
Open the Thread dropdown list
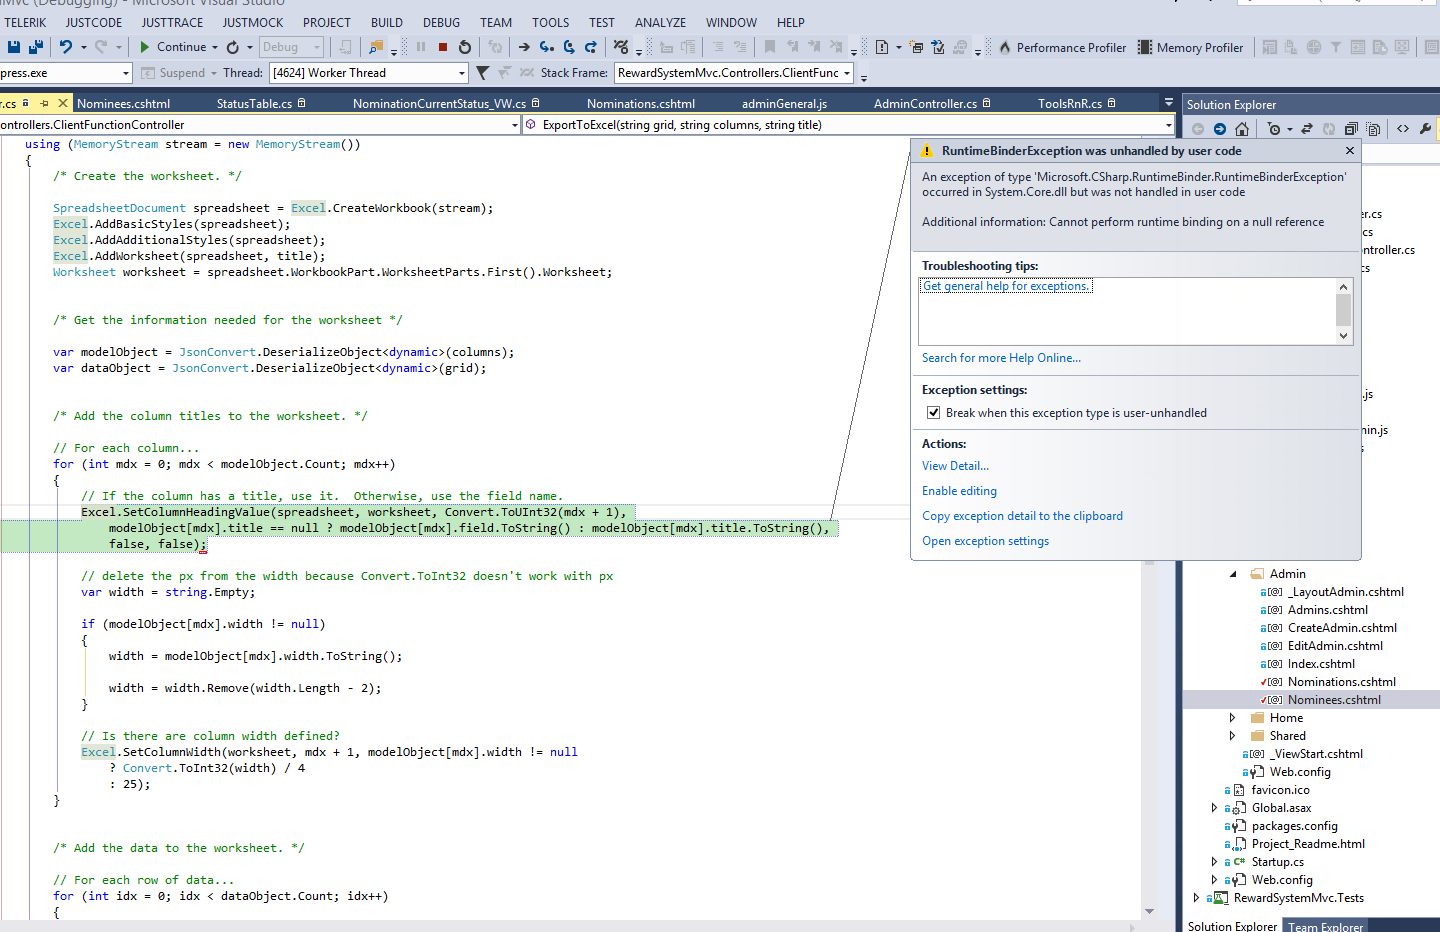(x=461, y=73)
